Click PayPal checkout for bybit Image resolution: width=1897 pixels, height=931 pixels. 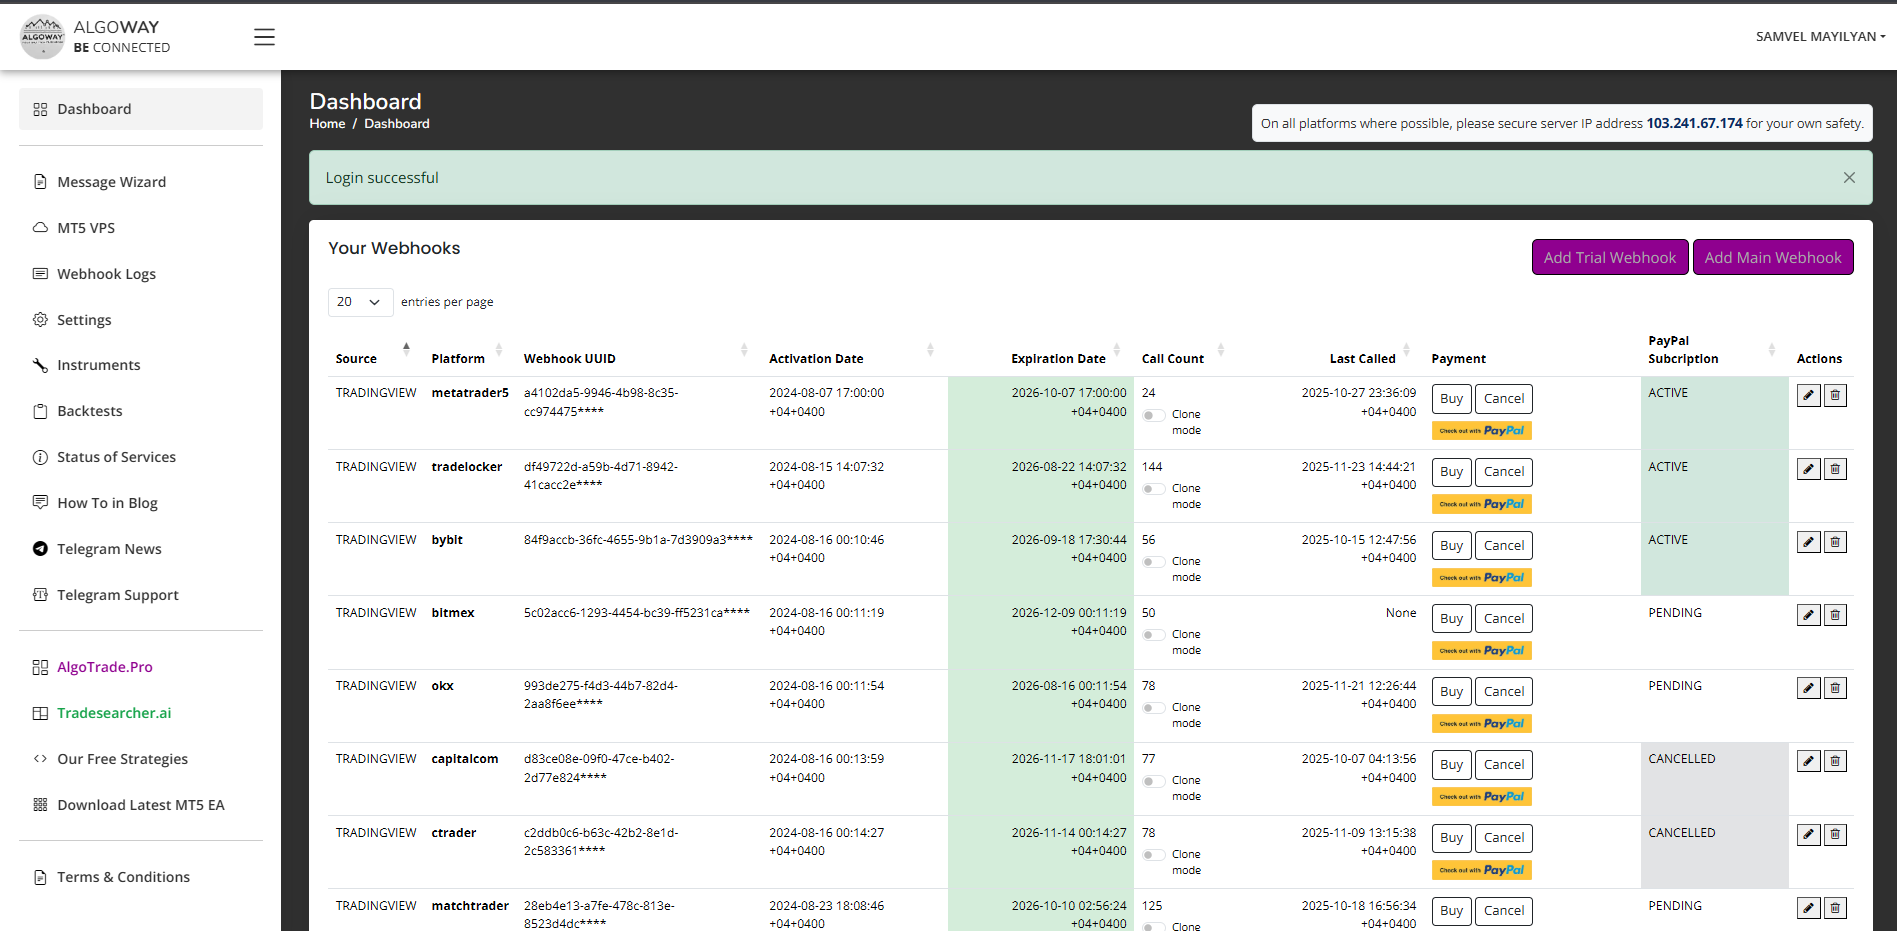point(1482,577)
